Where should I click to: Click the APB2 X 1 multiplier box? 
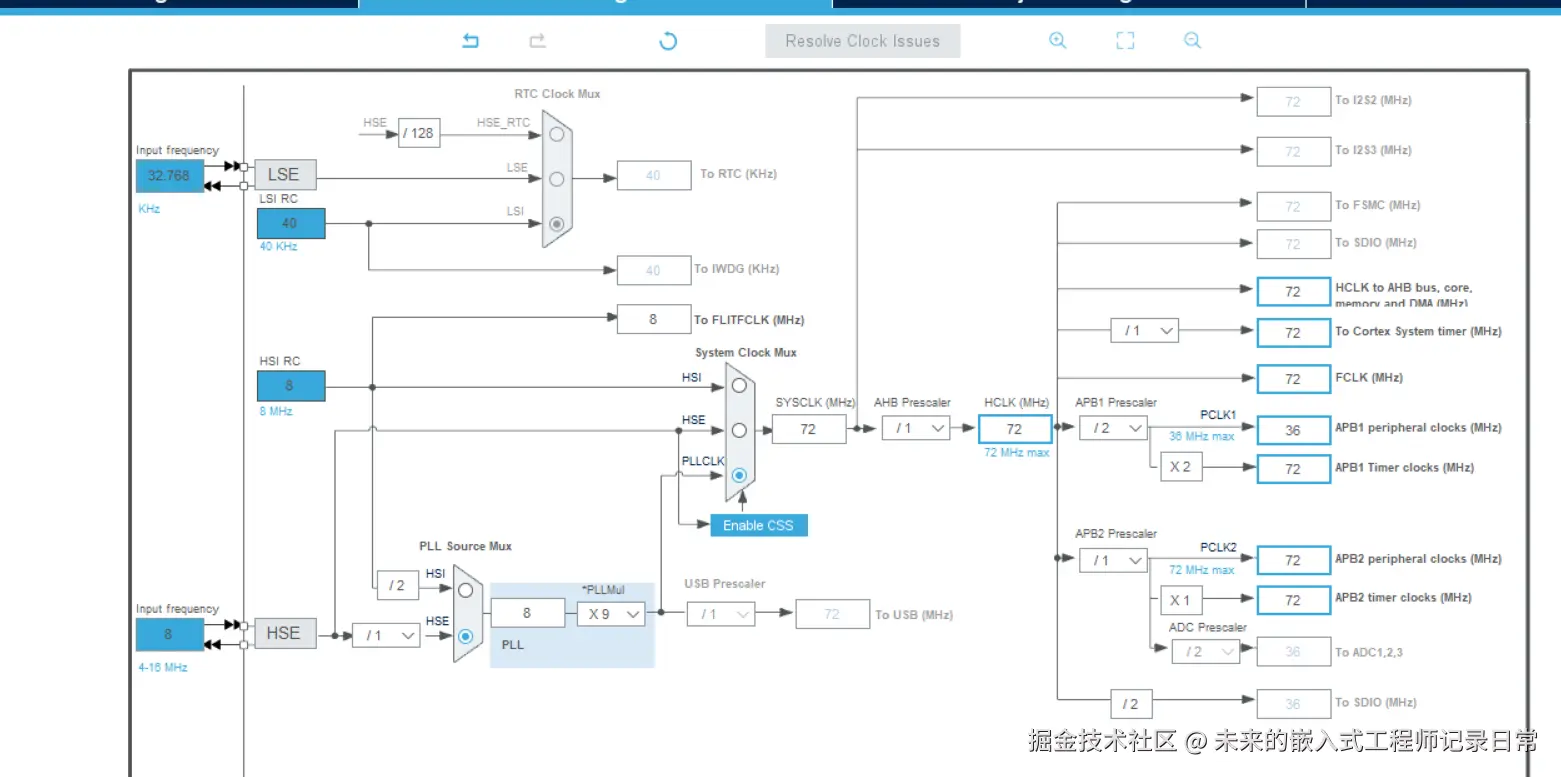tap(1181, 601)
